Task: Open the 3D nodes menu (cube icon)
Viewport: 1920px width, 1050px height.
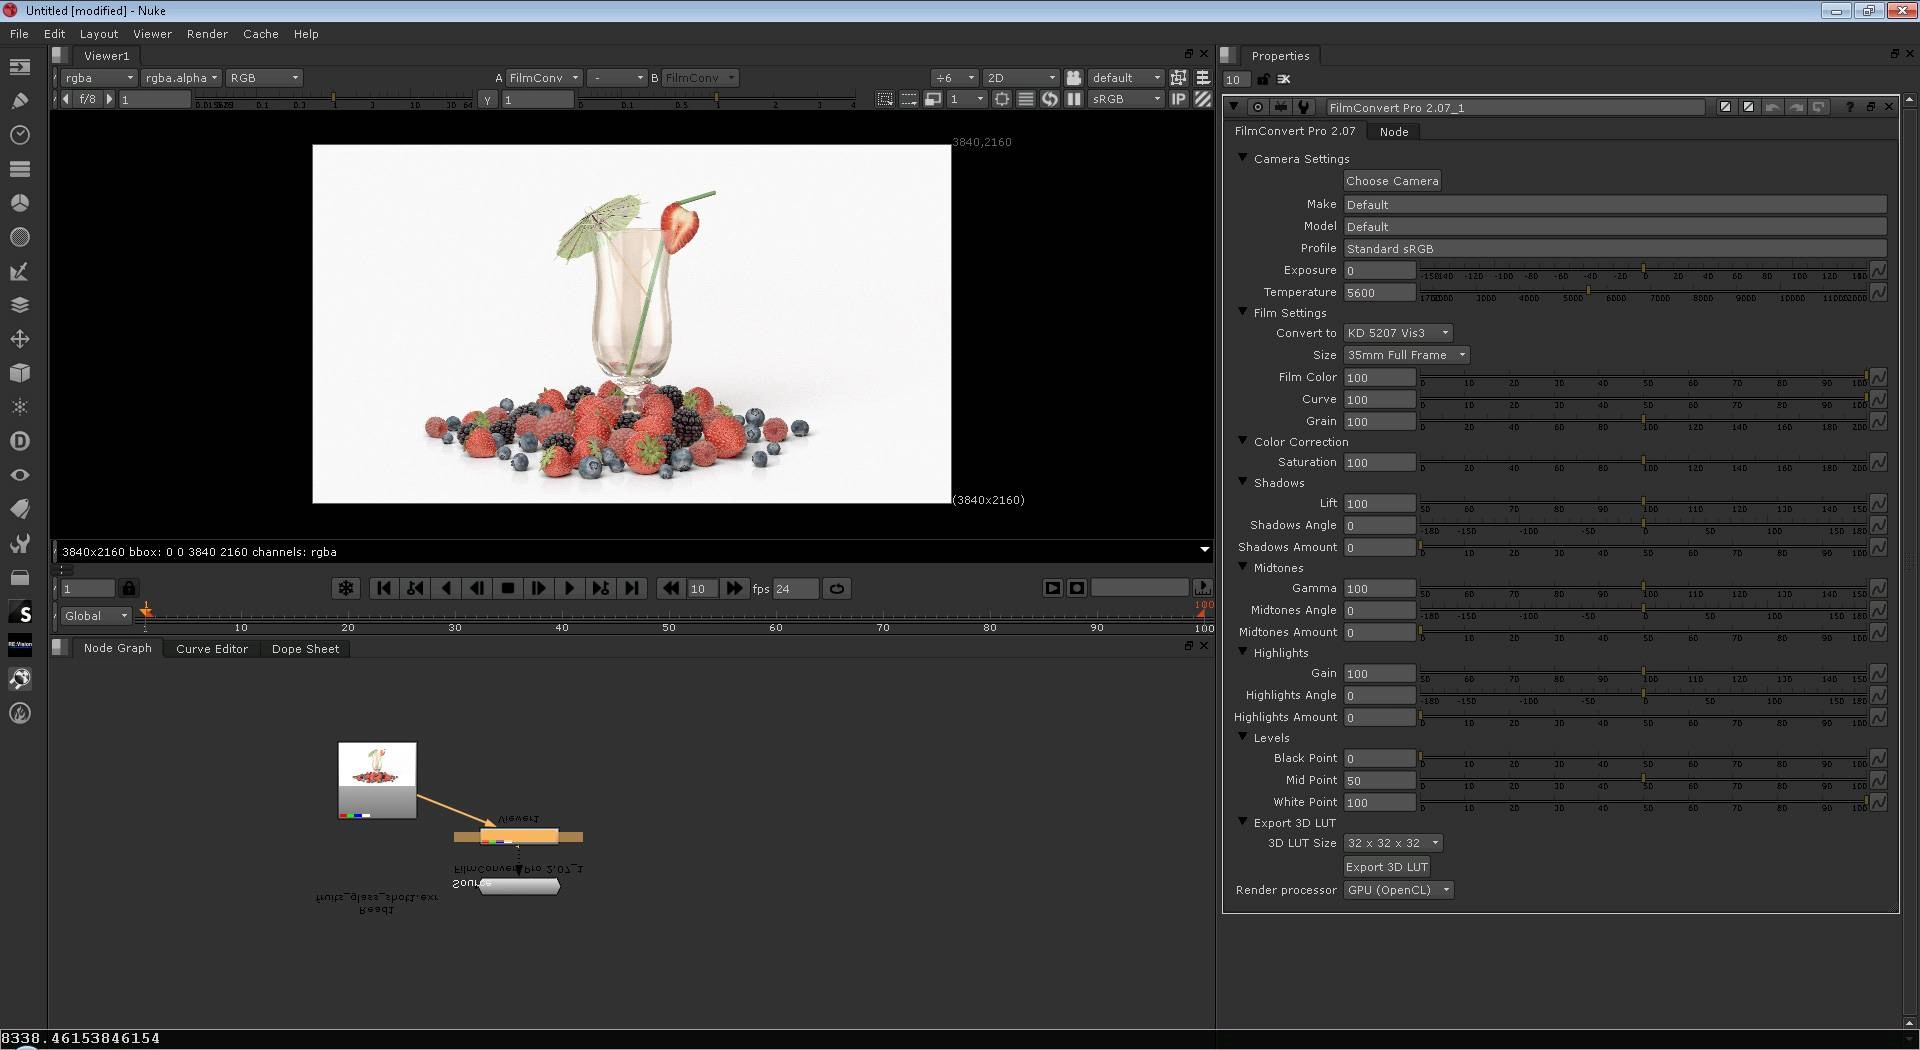Action: coord(20,373)
